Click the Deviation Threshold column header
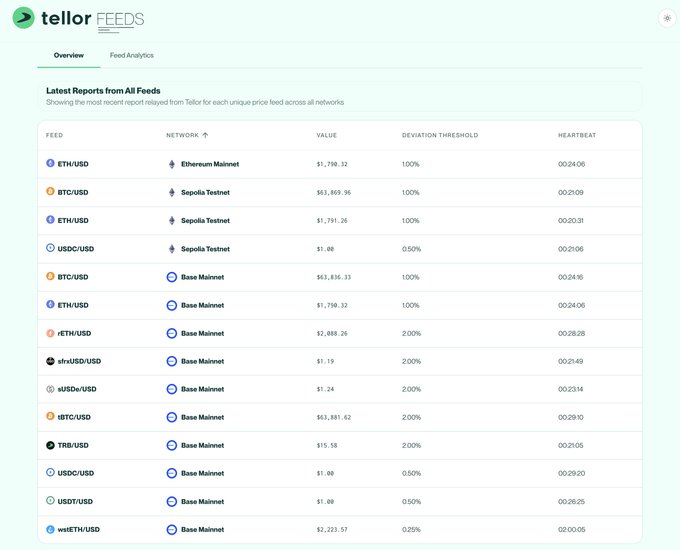The width and height of the screenshot is (680, 550). tap(440, 135)
